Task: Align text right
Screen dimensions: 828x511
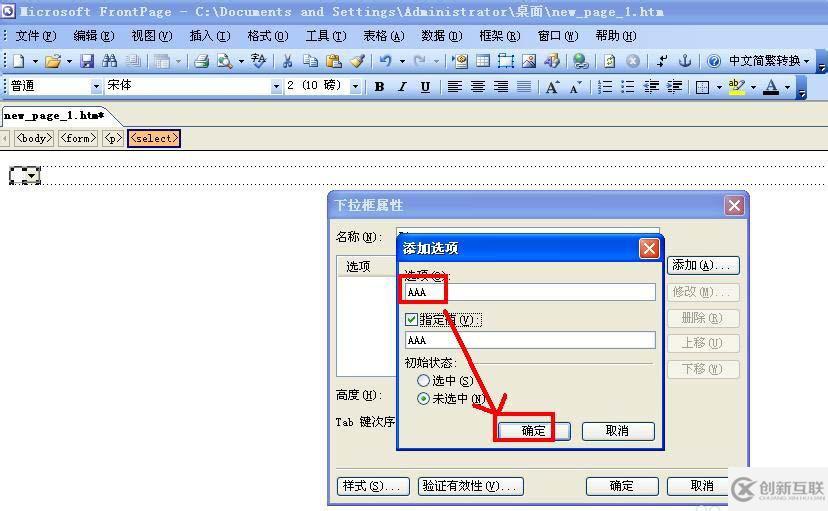Action: [501, 87]
